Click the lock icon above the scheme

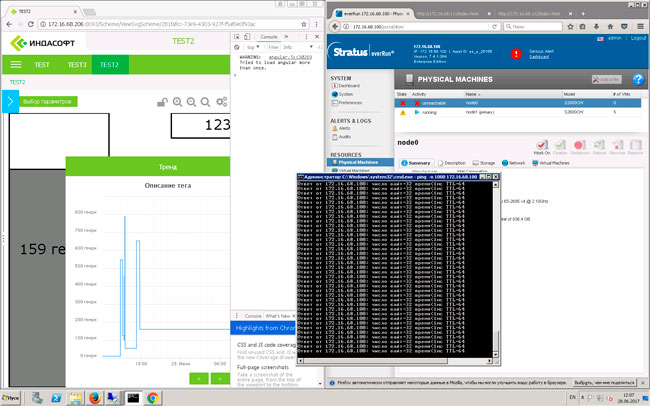tap(162, 102)
